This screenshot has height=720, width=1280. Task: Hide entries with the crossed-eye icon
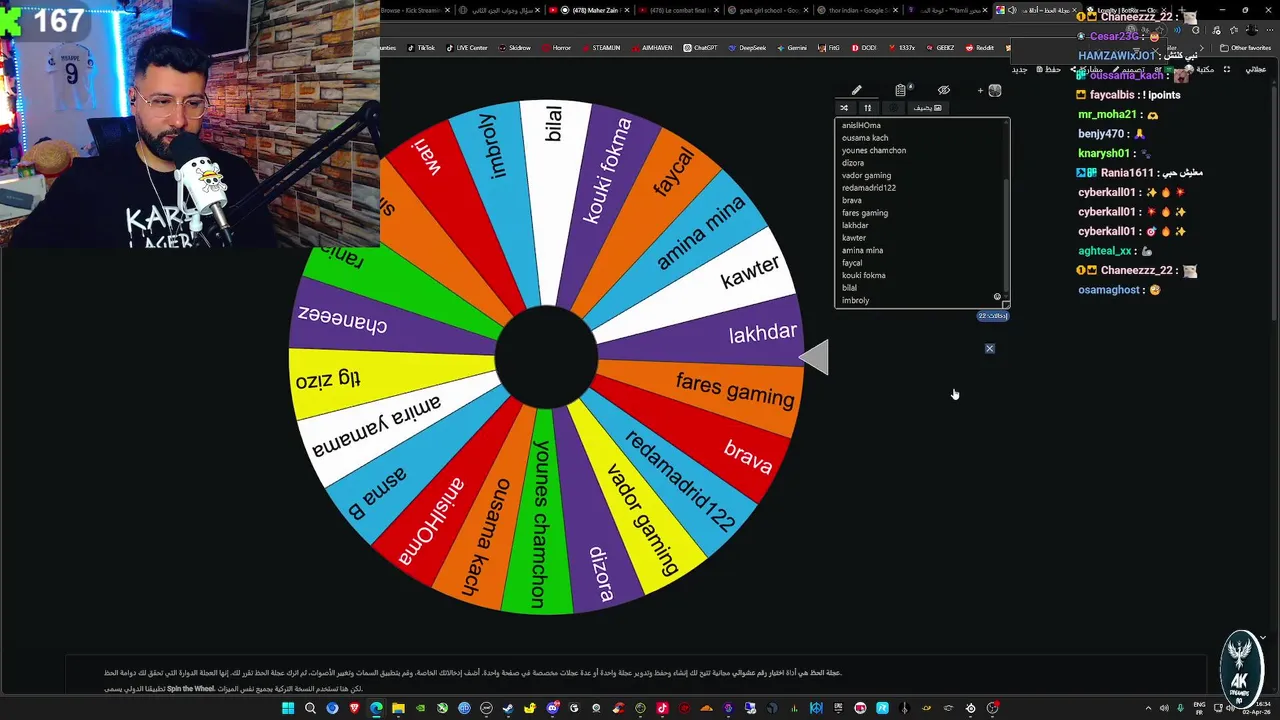pos(943,90)
